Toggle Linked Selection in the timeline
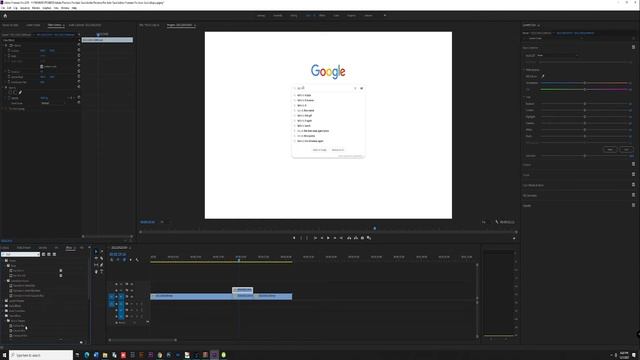Image resolution: width=640 pixels, height=360 pixels. [x=124, y=260]
